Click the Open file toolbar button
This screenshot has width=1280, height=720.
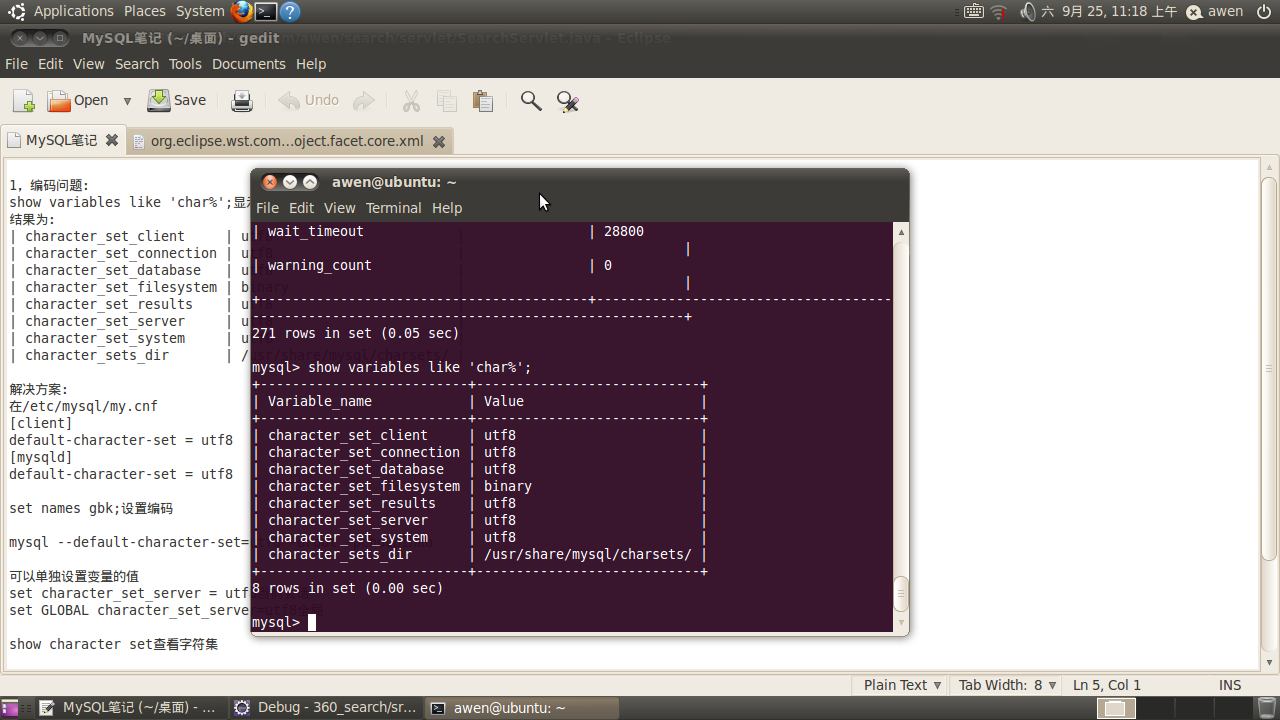78,101
